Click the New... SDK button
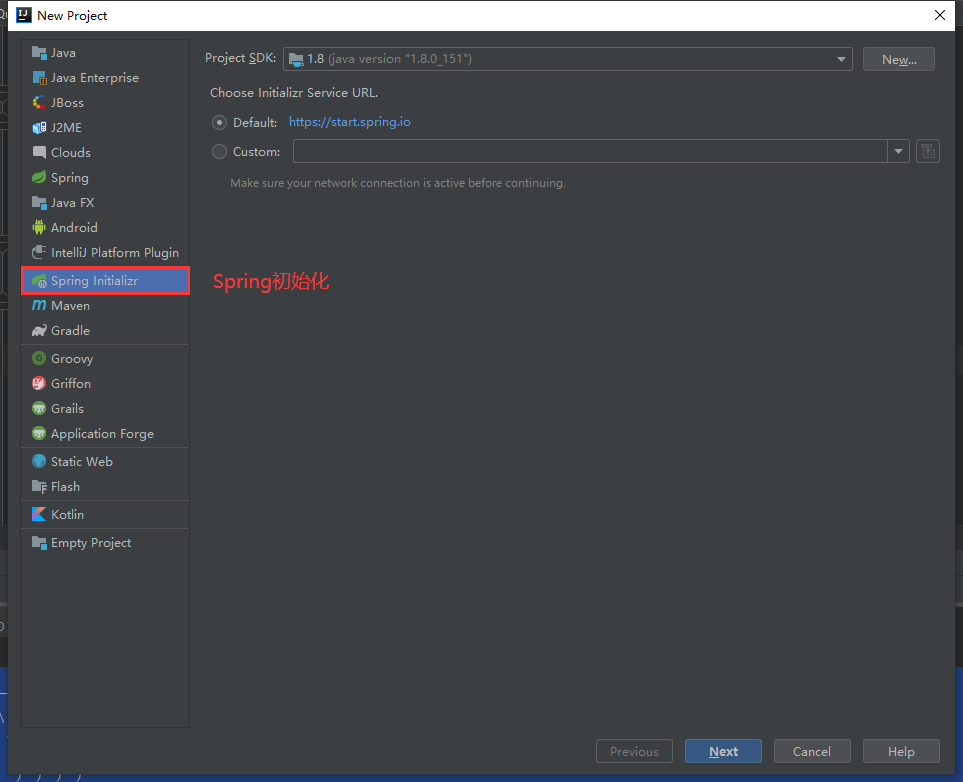This screenshot has height=782, width=963. (x=899, y=60)
